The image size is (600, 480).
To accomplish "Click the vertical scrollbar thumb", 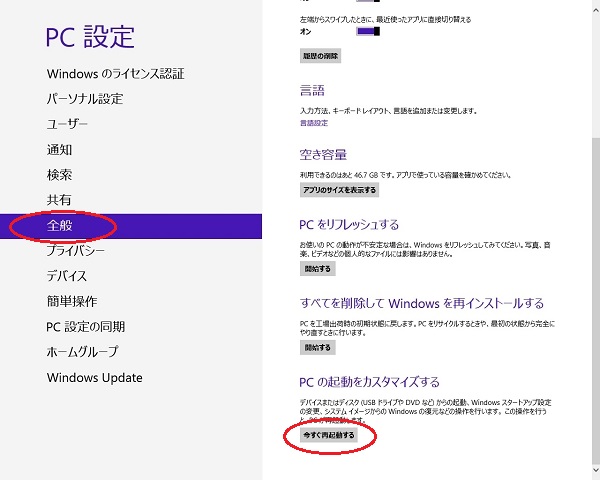I will [596, 300].
